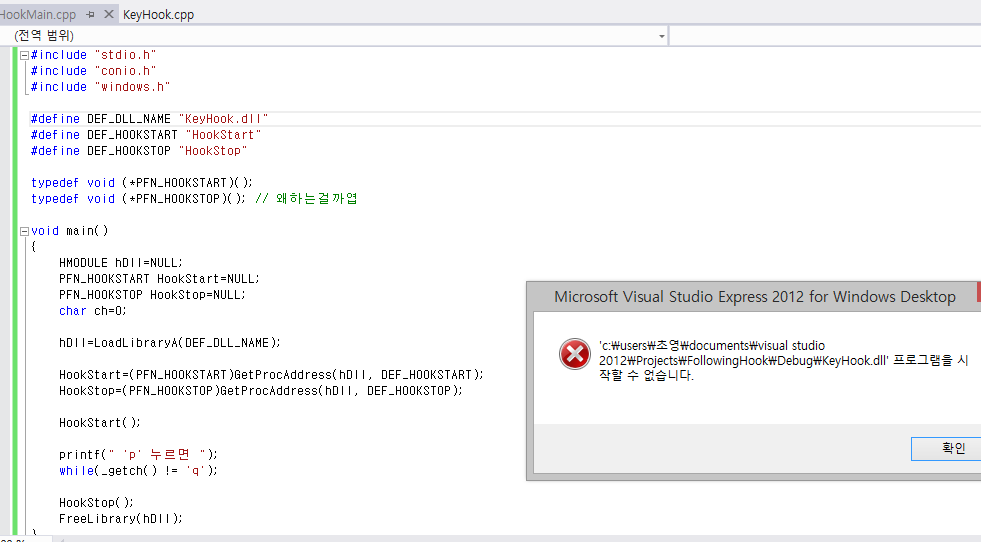Click the red error icon in dialog
The width and height of the screenshot is (981, 542).
[x=575, y=354]
